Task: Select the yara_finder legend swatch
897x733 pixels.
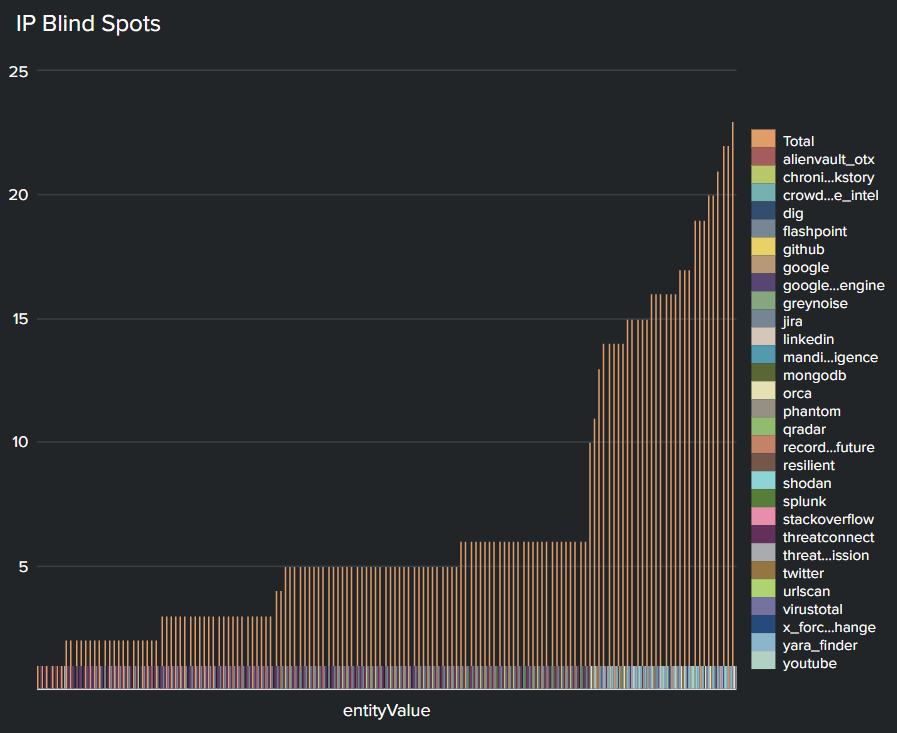Action: [x=763, y=643]
